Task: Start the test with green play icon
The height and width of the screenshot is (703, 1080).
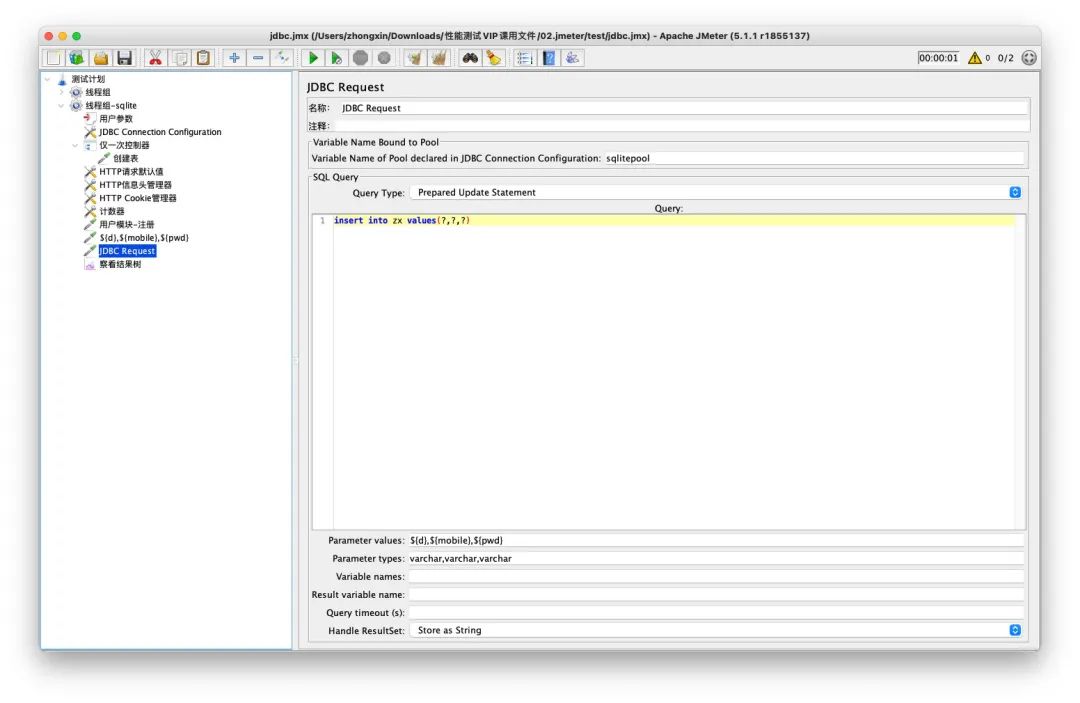Action: (313, 59)
